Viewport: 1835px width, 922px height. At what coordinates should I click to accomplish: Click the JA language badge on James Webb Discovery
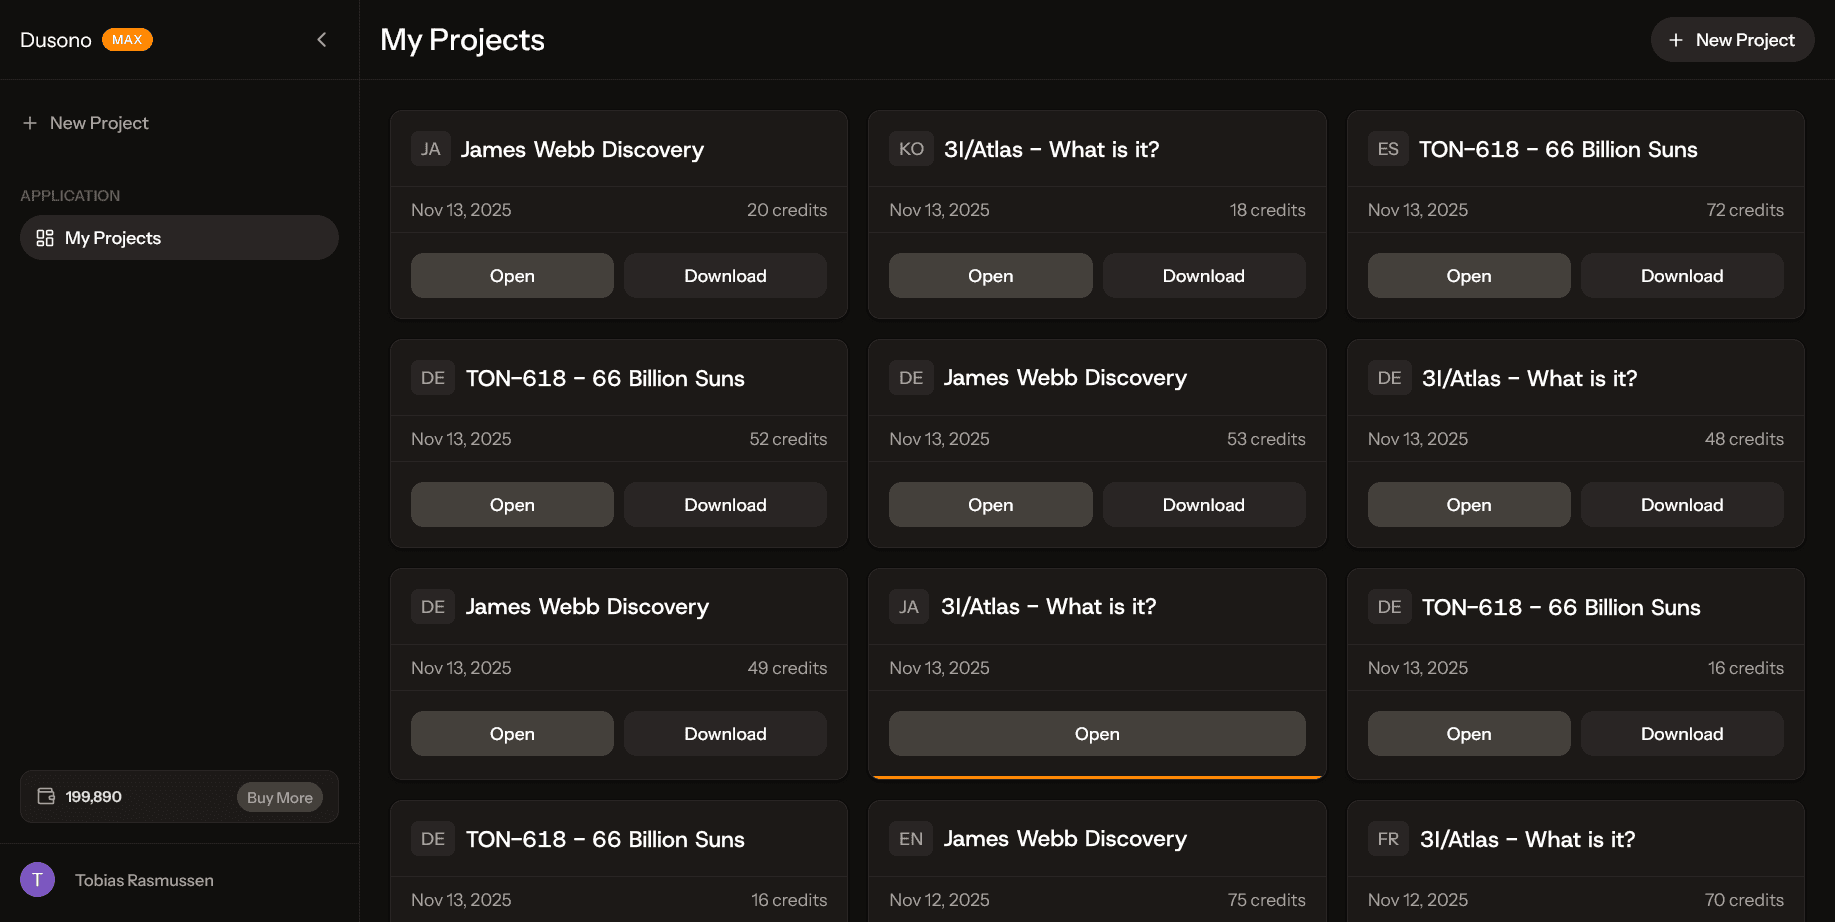click(430, 149)
